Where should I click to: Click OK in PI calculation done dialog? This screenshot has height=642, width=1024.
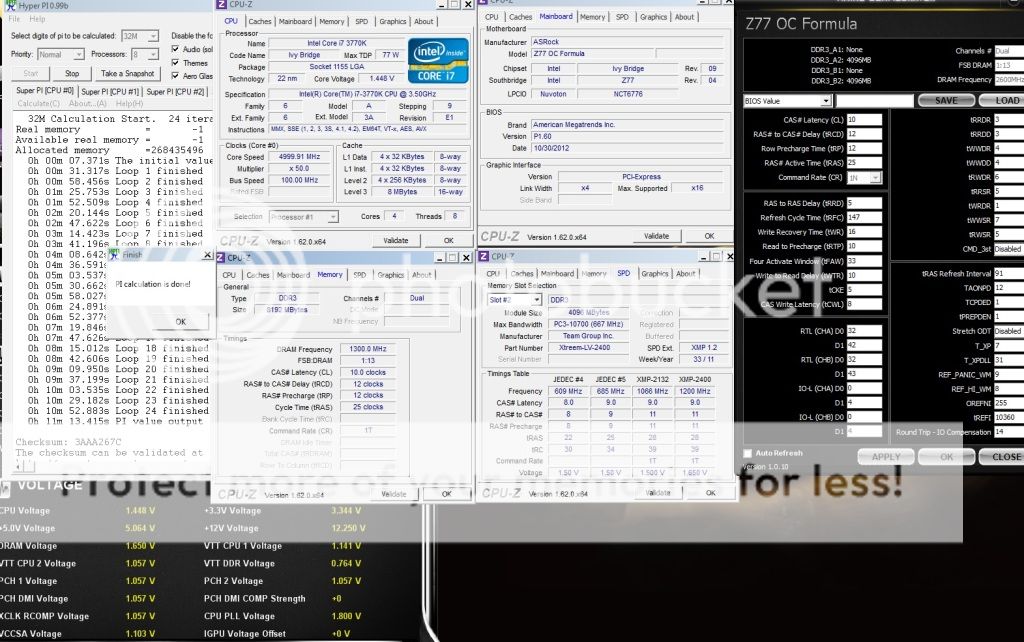[x=180, y=321]
